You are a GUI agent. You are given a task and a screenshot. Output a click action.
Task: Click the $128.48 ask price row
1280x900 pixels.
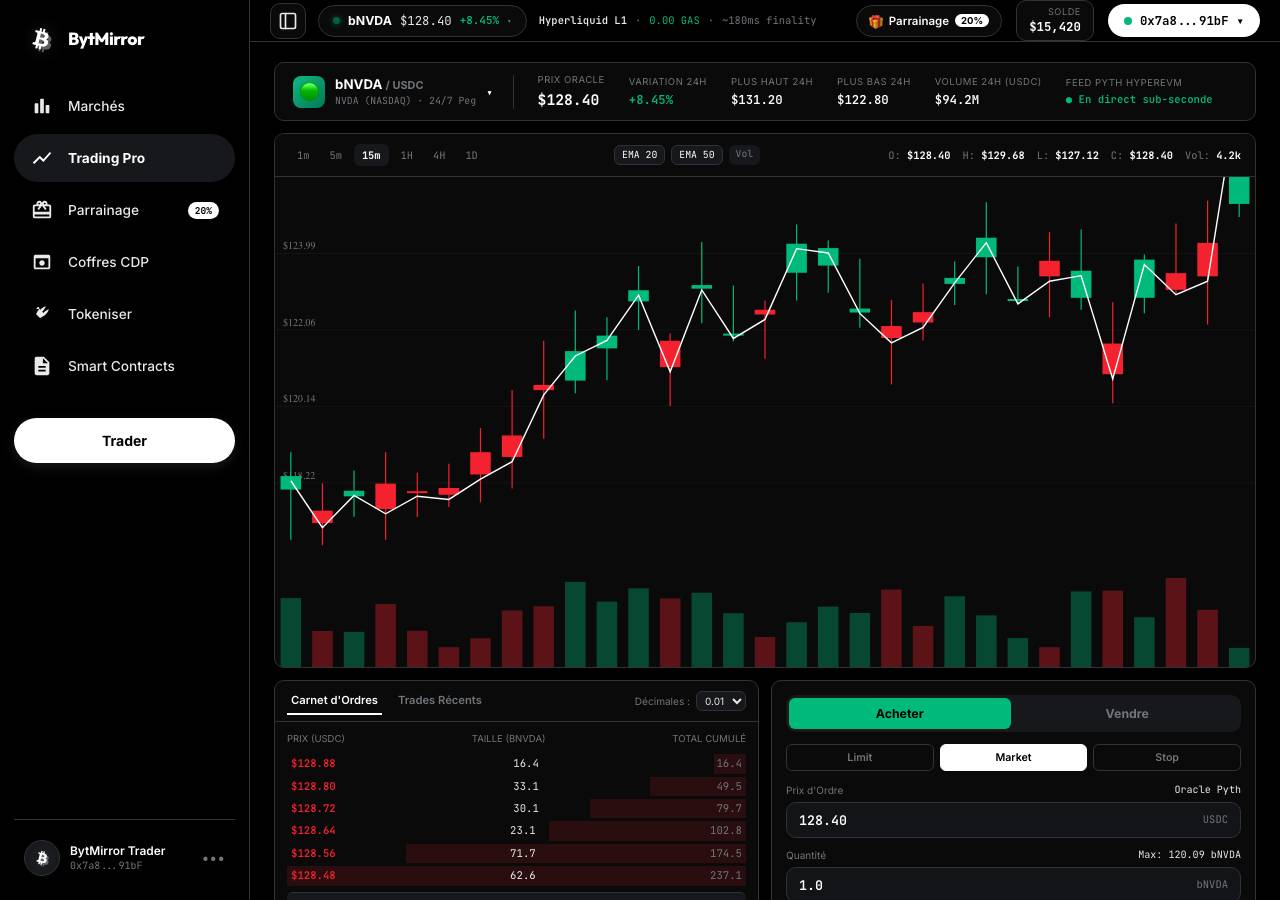516,875
